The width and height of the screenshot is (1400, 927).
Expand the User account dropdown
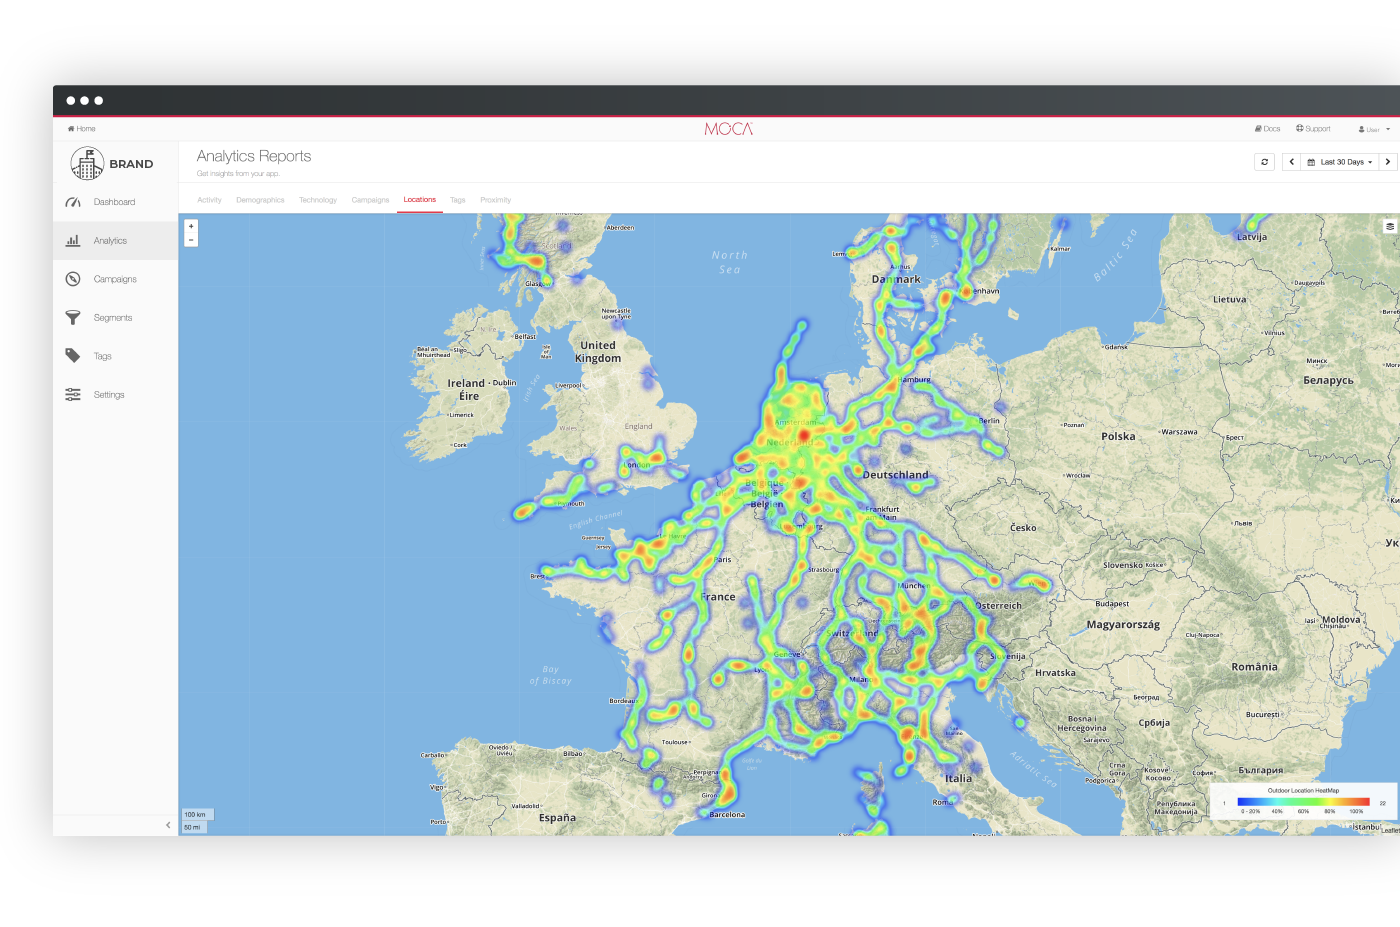(1374, 129)
